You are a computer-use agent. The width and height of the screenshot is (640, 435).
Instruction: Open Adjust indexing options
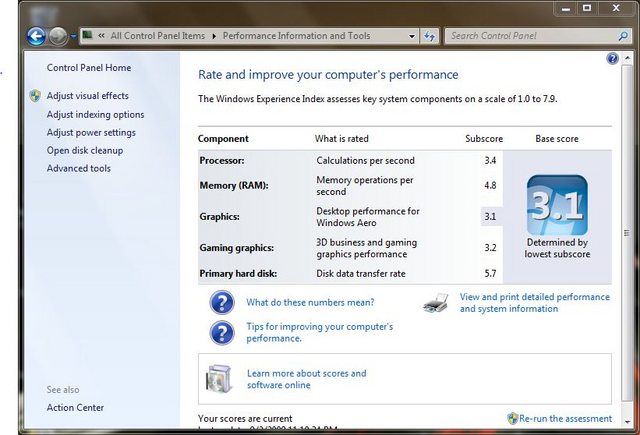tap(96, 115)
